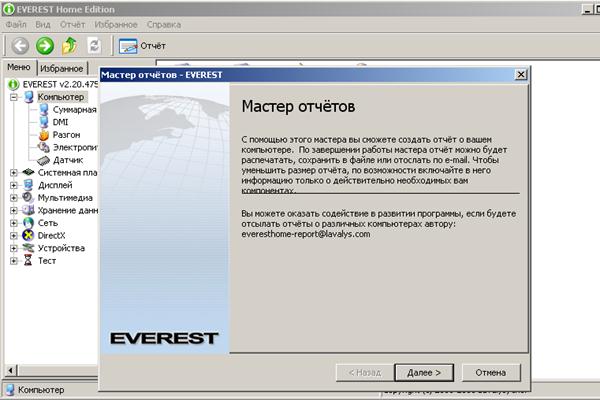The height and width of the screenshot is (400, 600).
Task: Expand the Тест node
Action: (14, 261)
